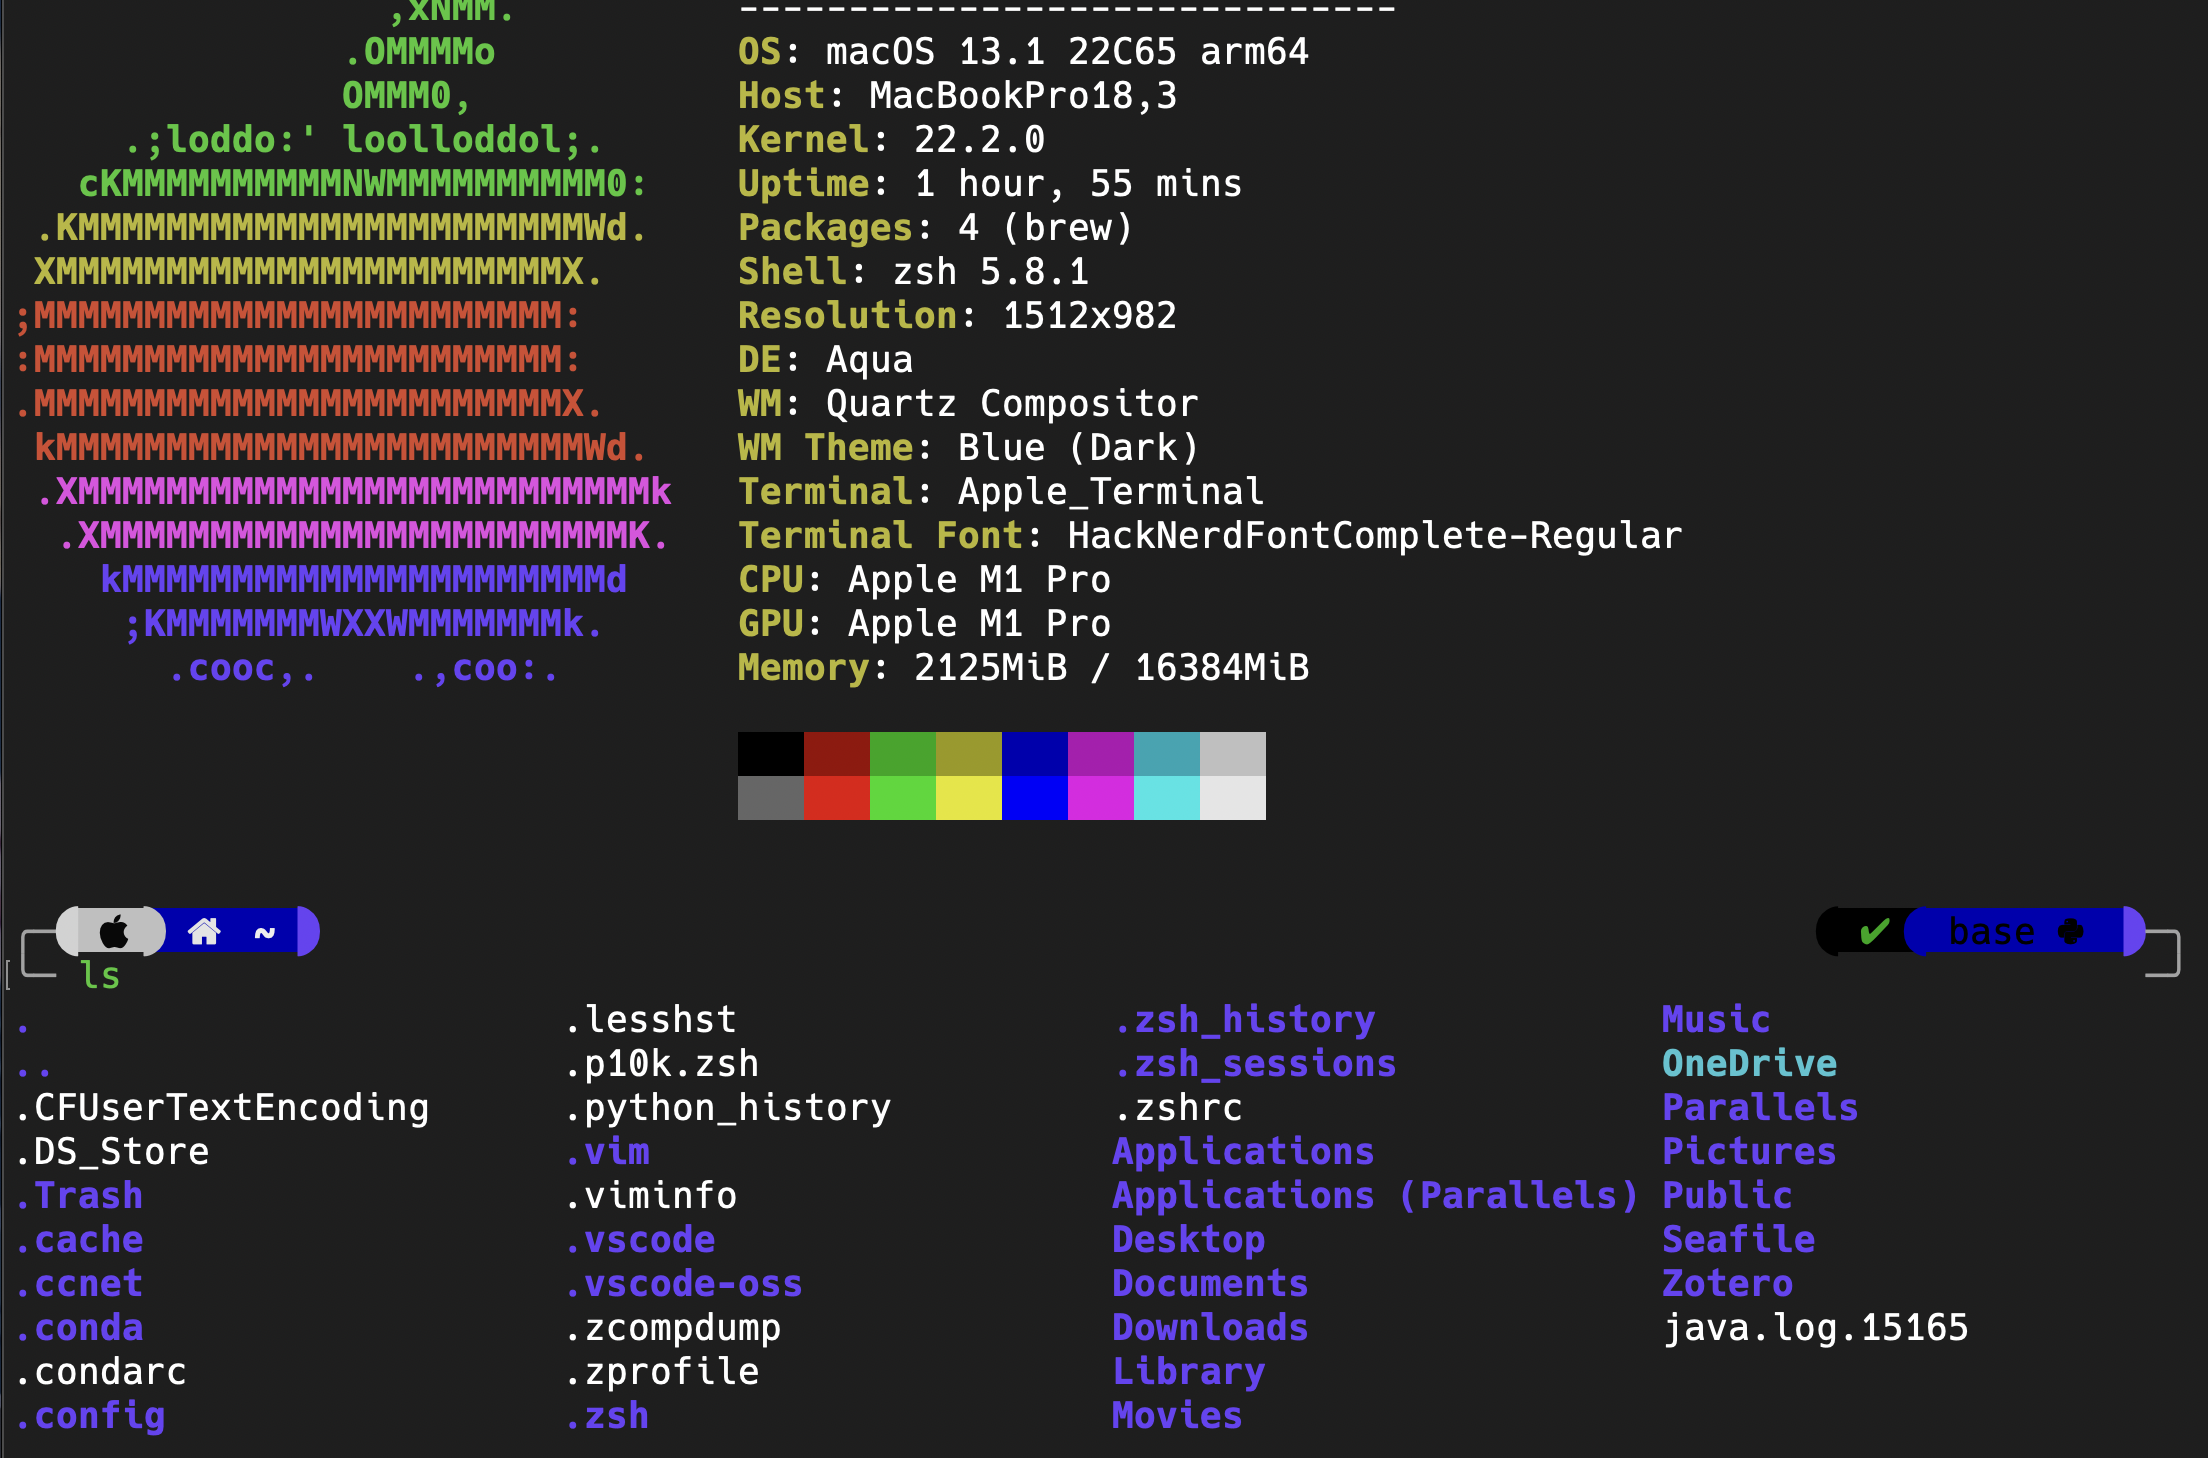Click the Downloads directory name
The width and height of the screenshot is (2208, 1458).
coord(1210,1328)
